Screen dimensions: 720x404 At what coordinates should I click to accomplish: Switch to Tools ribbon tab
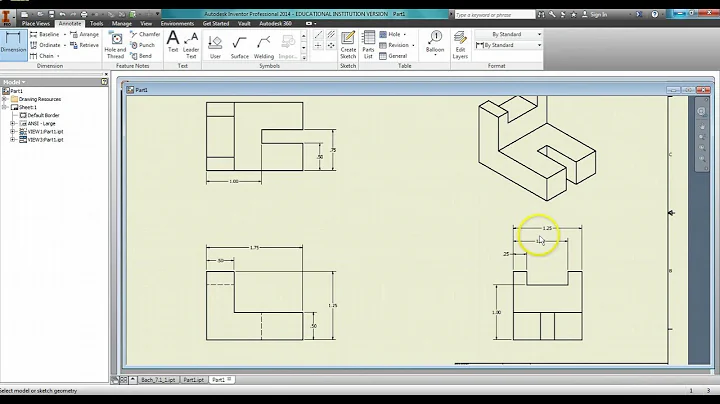click(x=96, y=23)
